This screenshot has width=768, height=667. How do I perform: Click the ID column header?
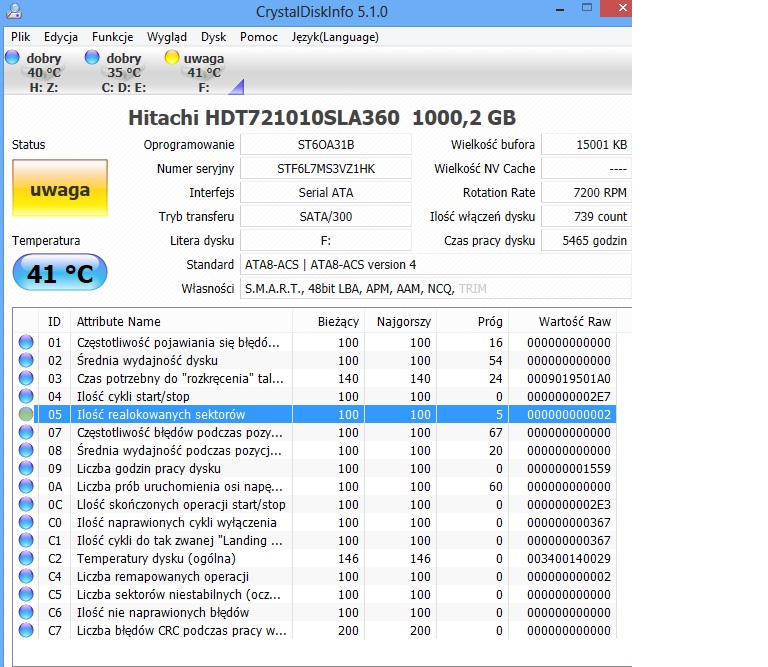coord(54,321)
